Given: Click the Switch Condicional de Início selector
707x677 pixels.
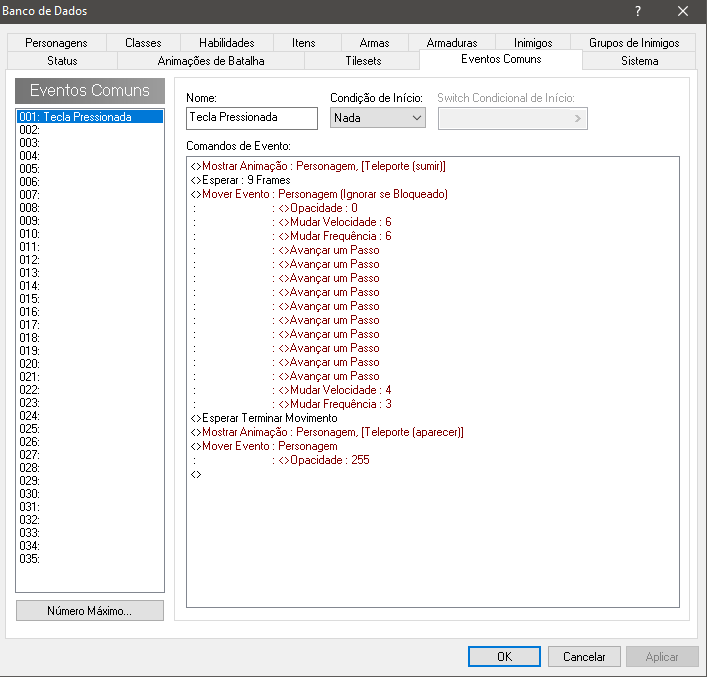Looking at the screenshot, I should pyautogui.click(x=513, y=119).
